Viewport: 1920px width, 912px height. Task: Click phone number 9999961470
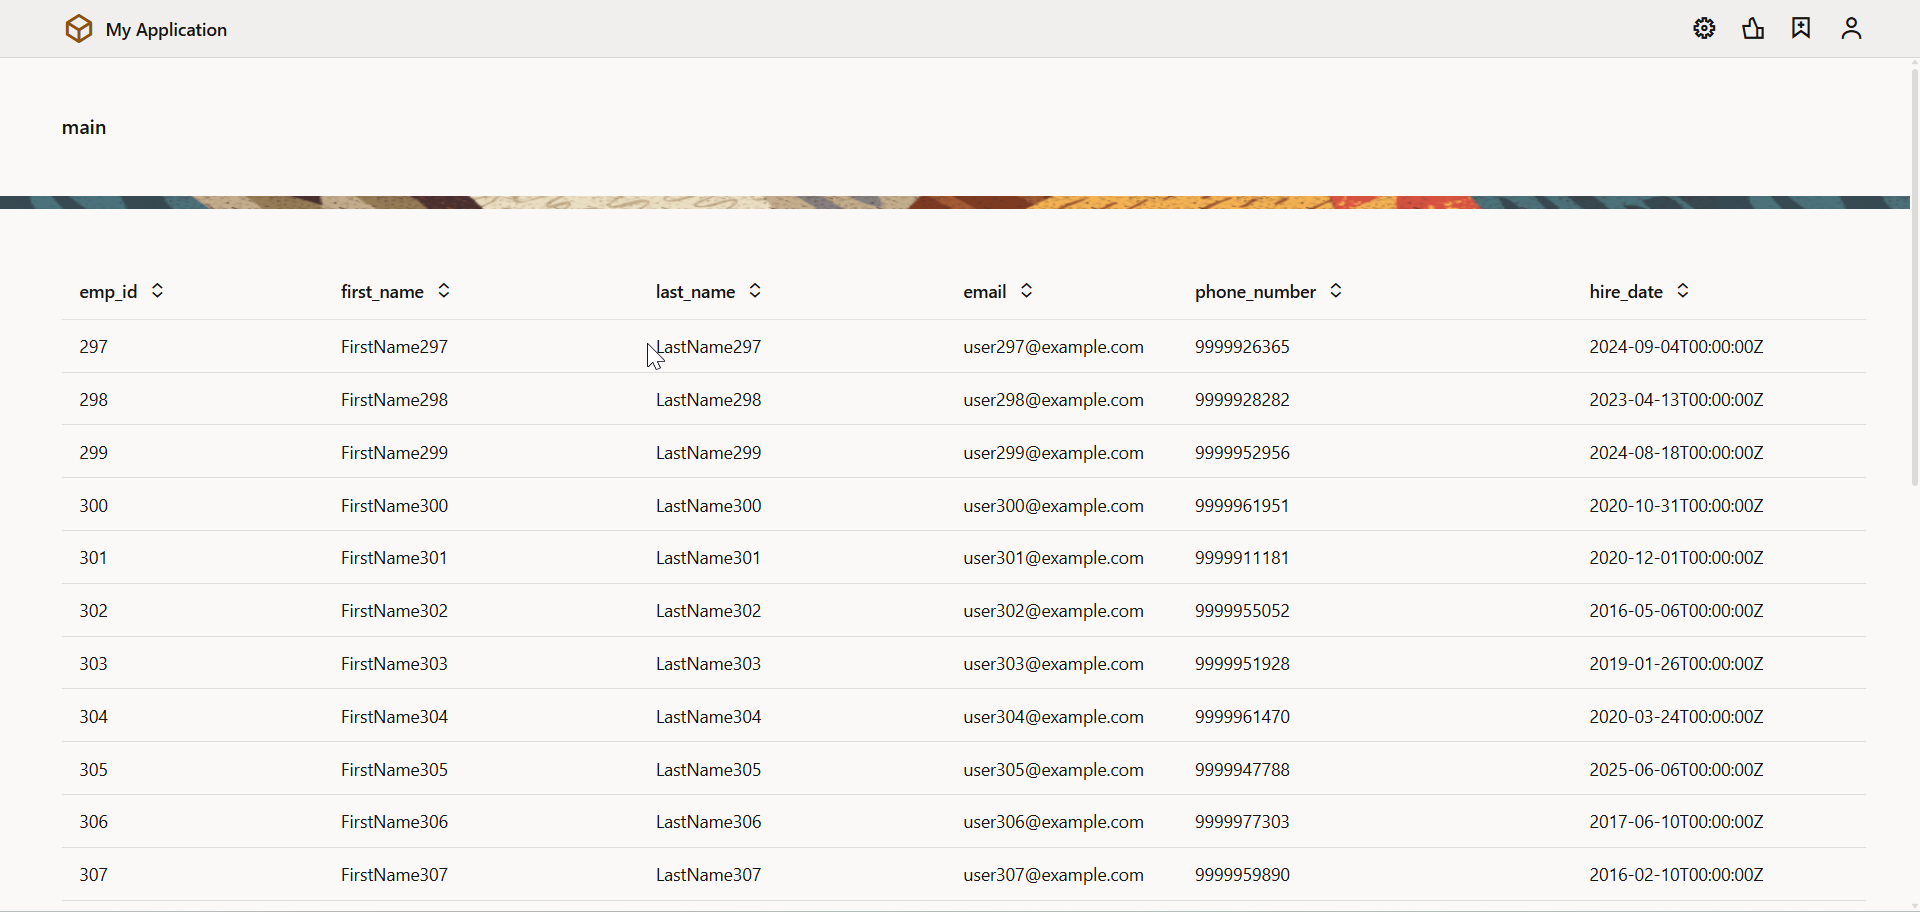[x=1242, y=717]
